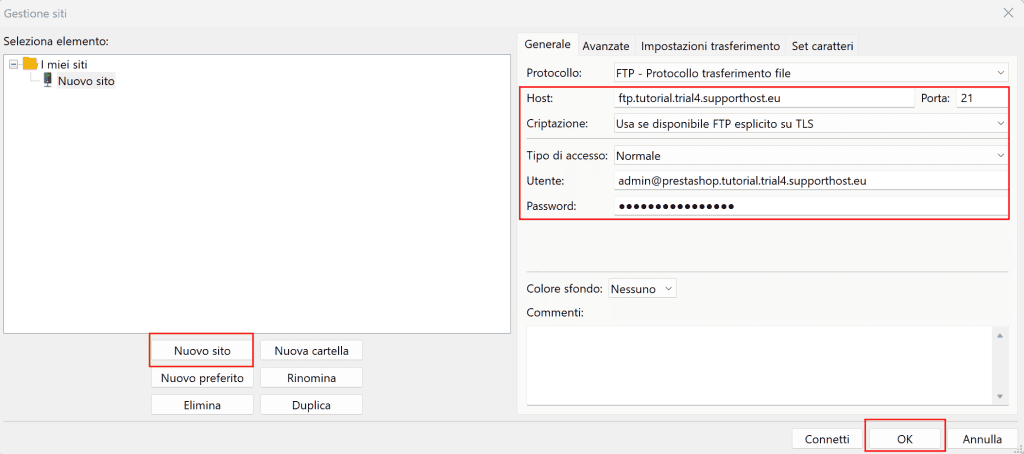Click the Elimina button
The image size is (1024, 454).
coord(202,405)
